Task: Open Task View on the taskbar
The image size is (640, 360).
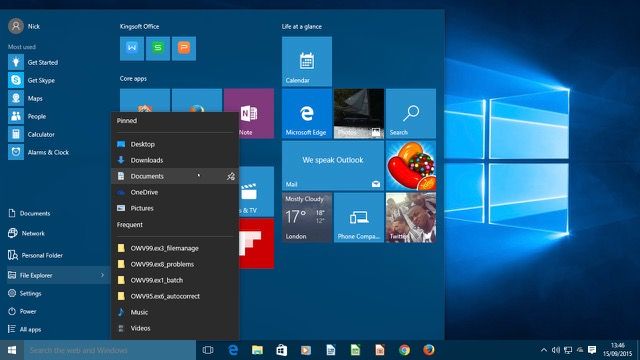Action: (208, 350)
